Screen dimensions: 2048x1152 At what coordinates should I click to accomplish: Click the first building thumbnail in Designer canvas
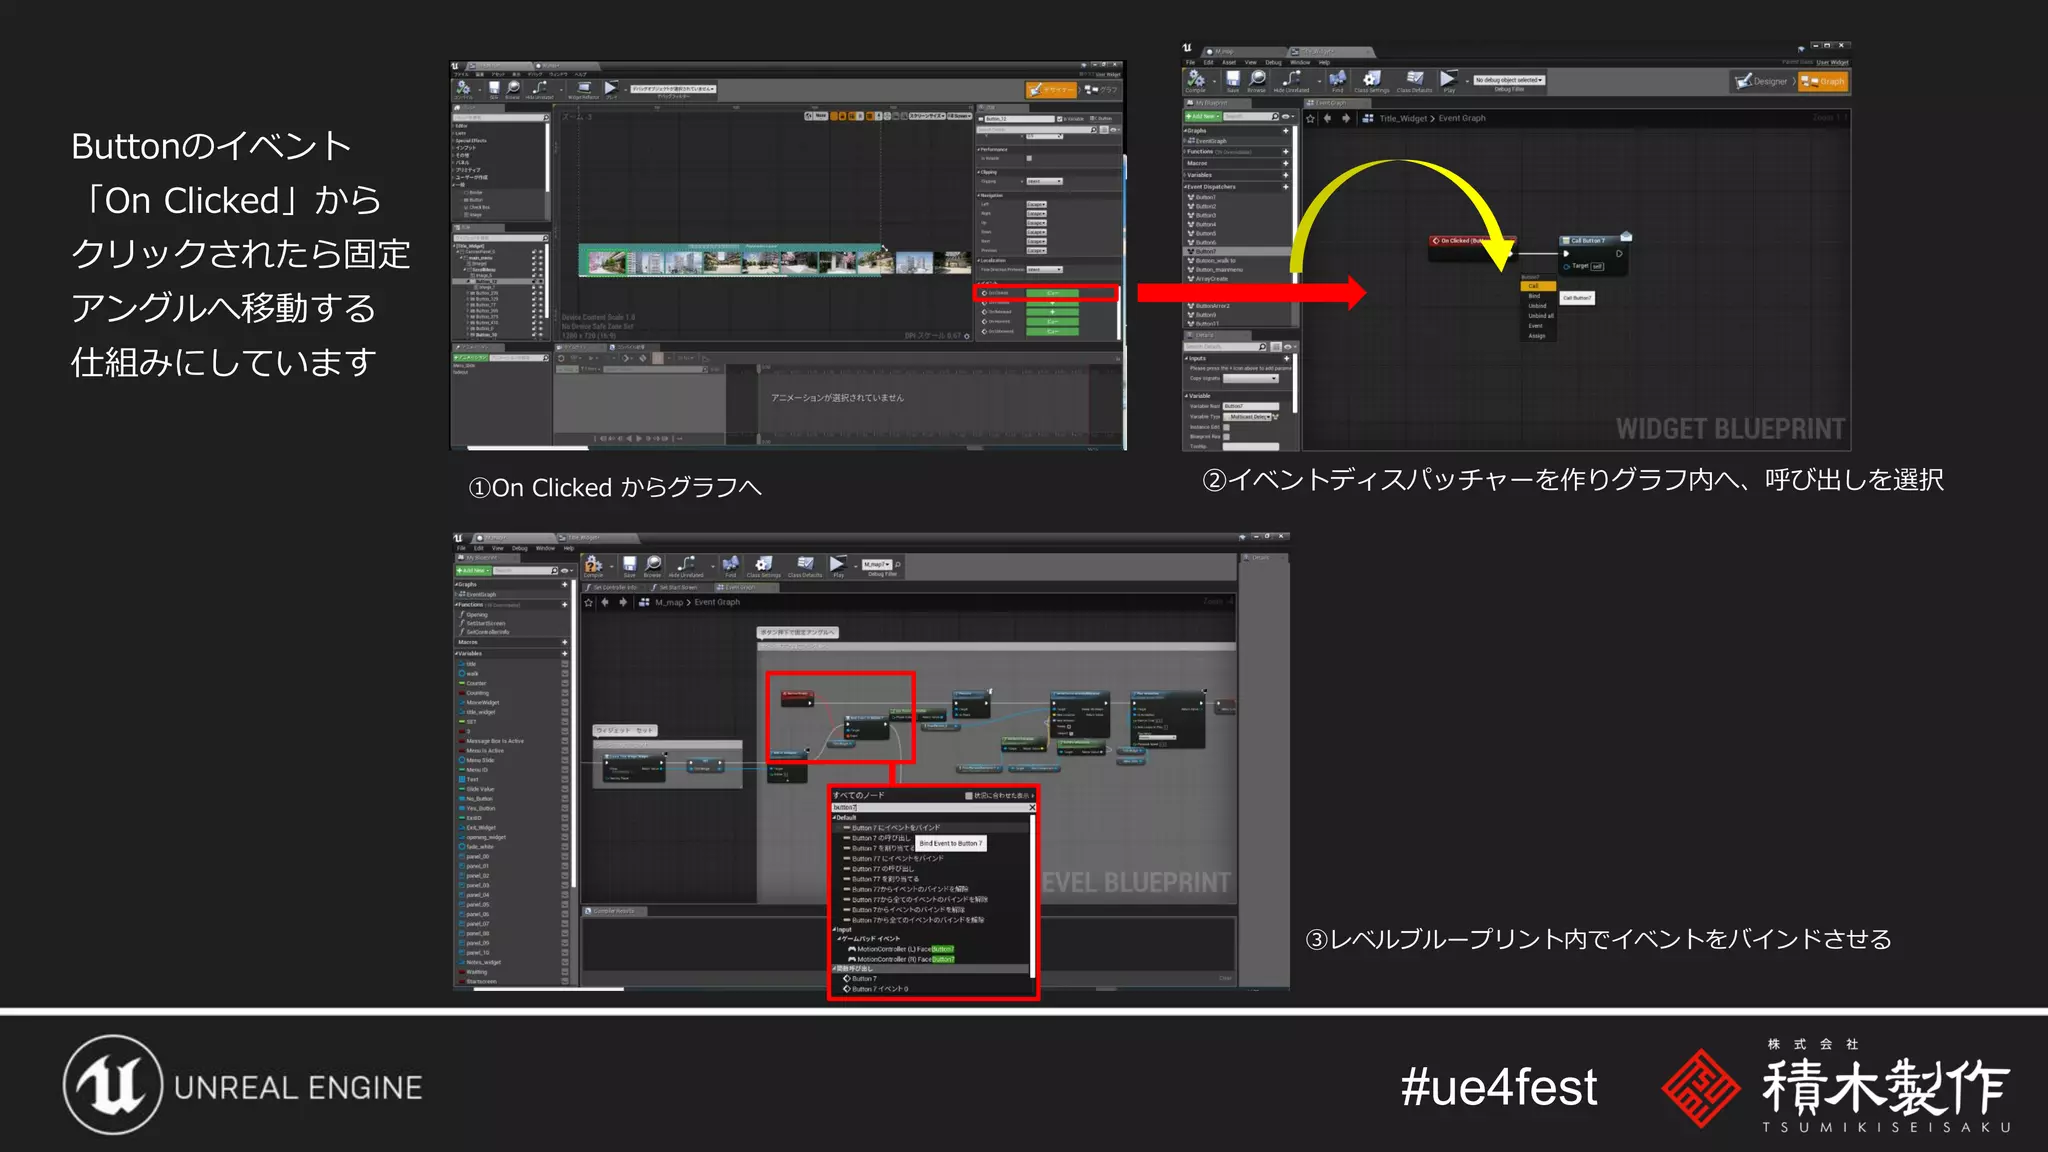(x=608, y=263)
